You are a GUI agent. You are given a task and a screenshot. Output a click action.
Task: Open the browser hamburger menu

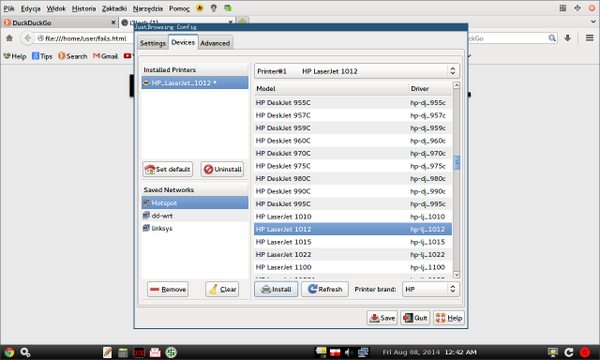[x=589, y=38]
